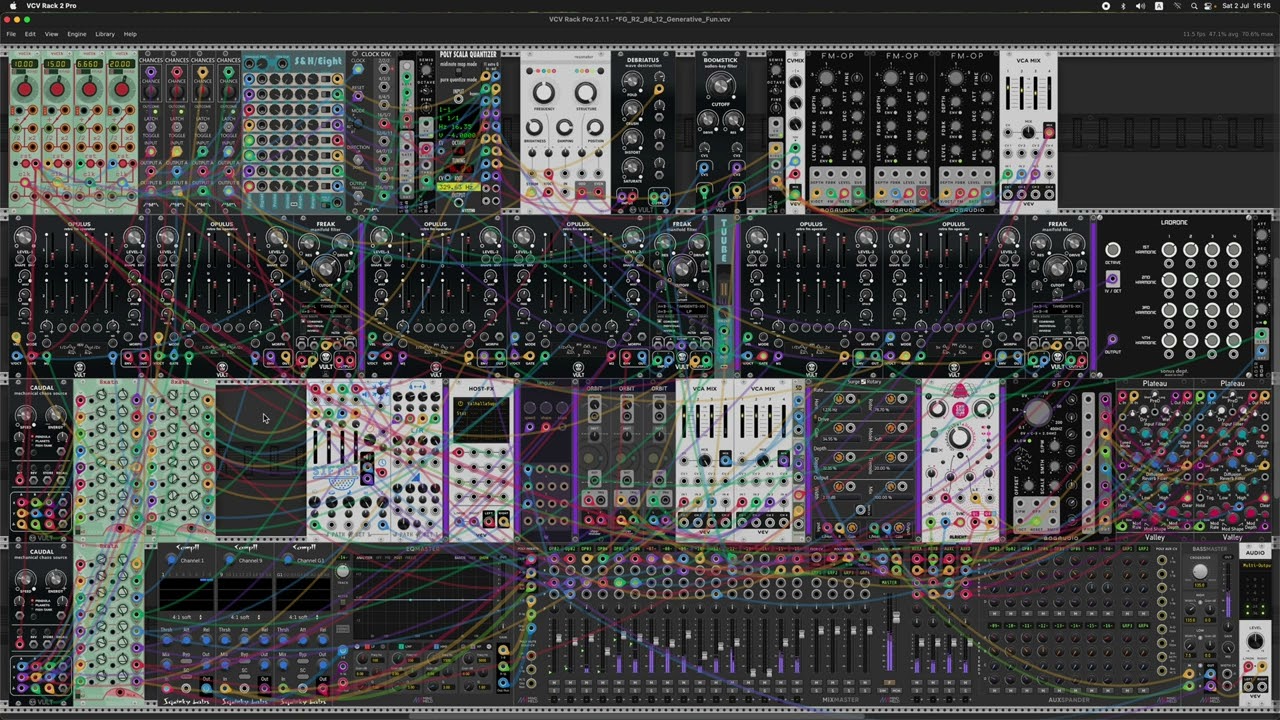Screen dimensions: 1280x720
Task: Click the BOOMSTICK DRIVE knob
Action: pos(709,121)
